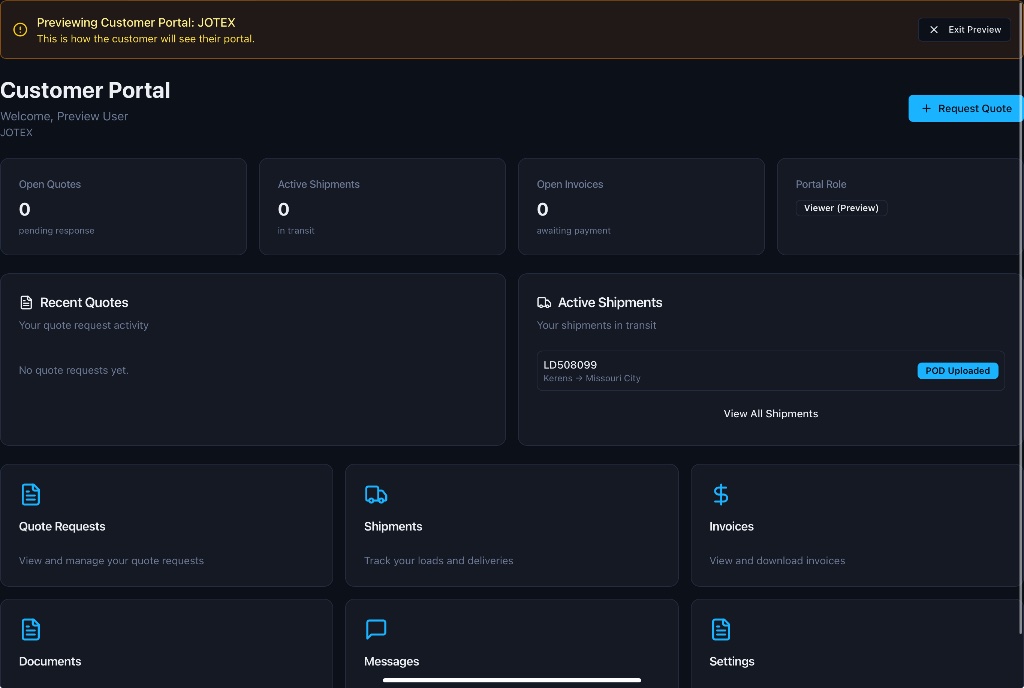Click the Shipments truck icon
Viewport: 1024px width, 688px height.
coord(376,494)
